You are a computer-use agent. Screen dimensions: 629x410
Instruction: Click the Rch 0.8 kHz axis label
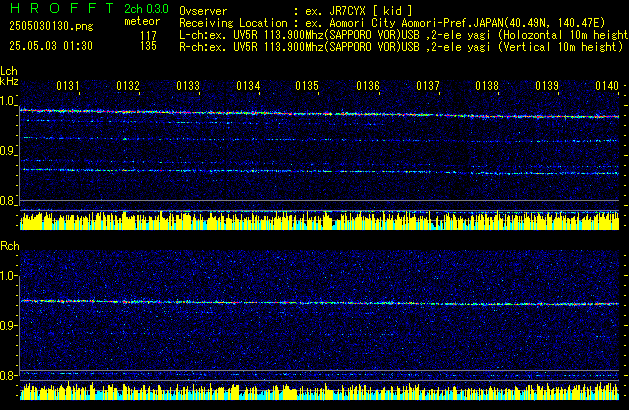pos(7,375)
